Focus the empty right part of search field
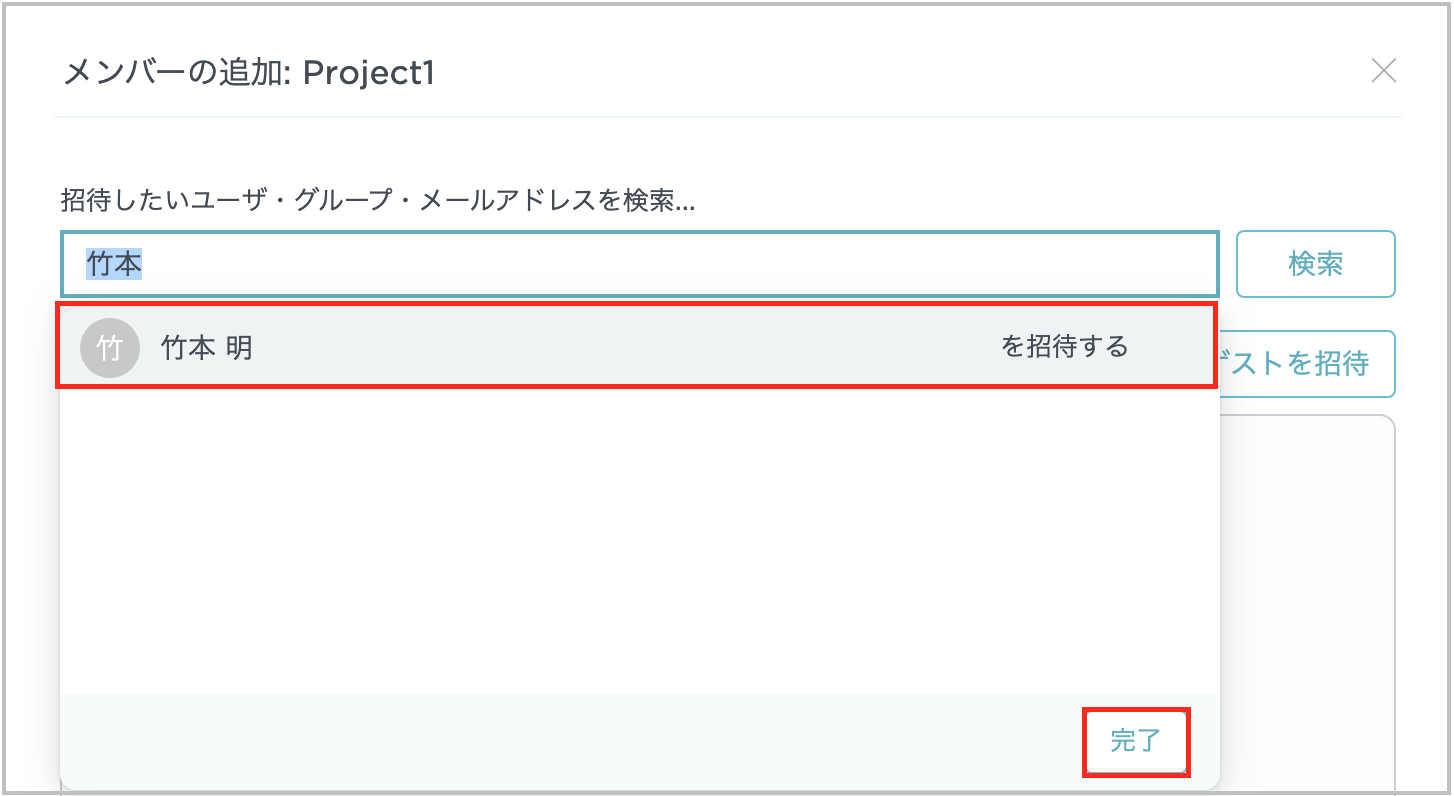Image resolution: width=1454 pixels, height=796 pixels. [800, 264]
